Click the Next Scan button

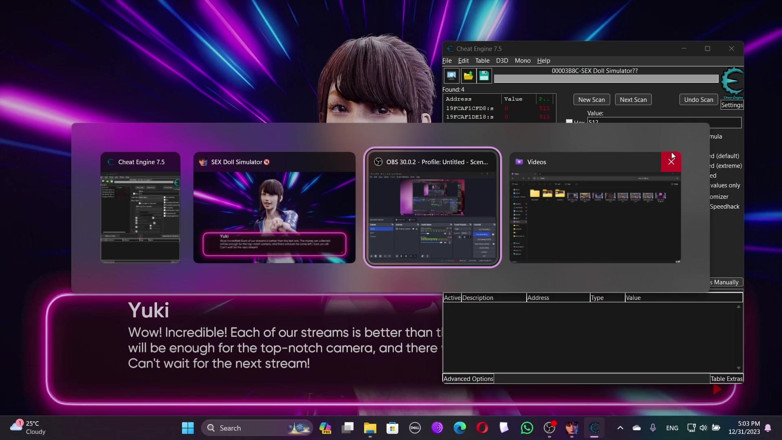[633, 99]
